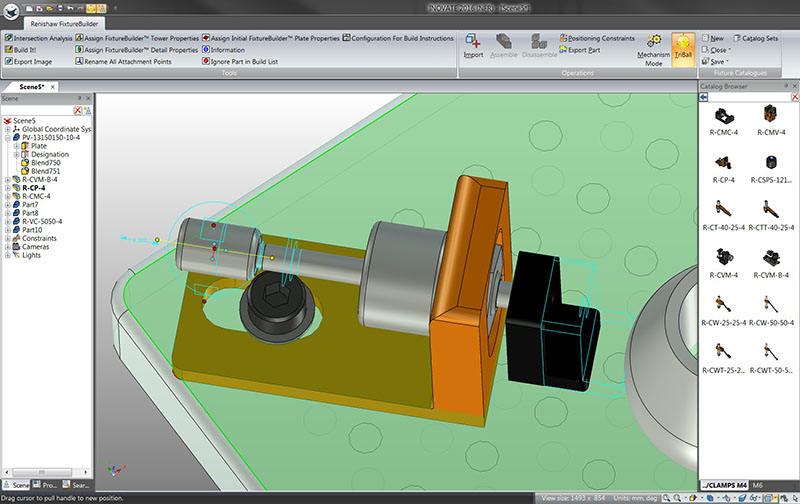Expand the Cameras tree node
Viewport: 800px width, 504px height.
tap(8, 247)
